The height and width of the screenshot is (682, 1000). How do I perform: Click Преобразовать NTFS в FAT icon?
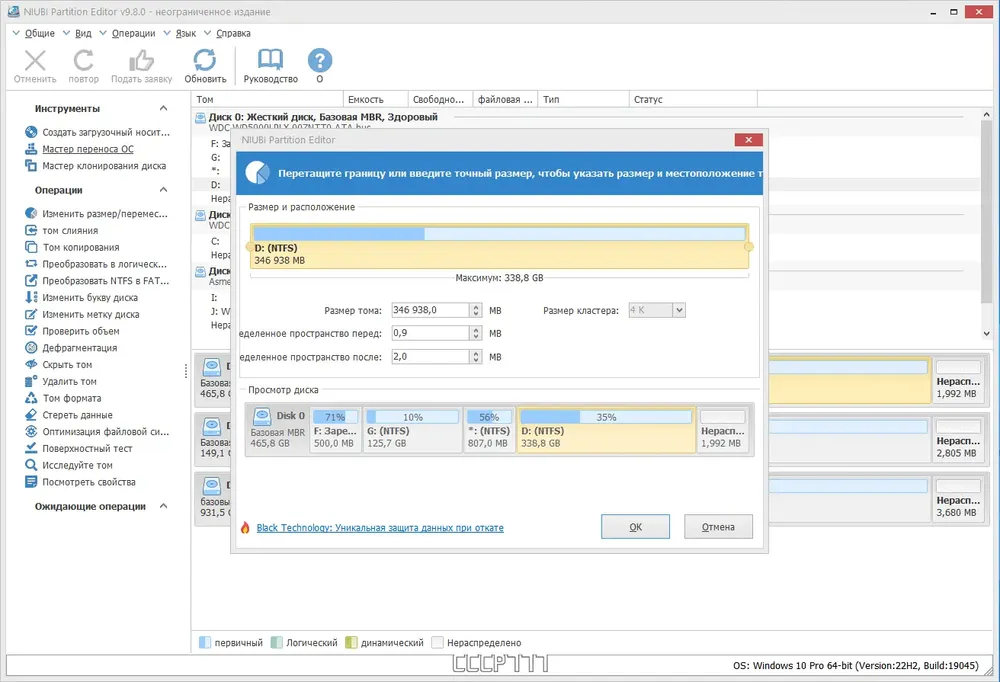pyautogui.click(x=31, y=280)
